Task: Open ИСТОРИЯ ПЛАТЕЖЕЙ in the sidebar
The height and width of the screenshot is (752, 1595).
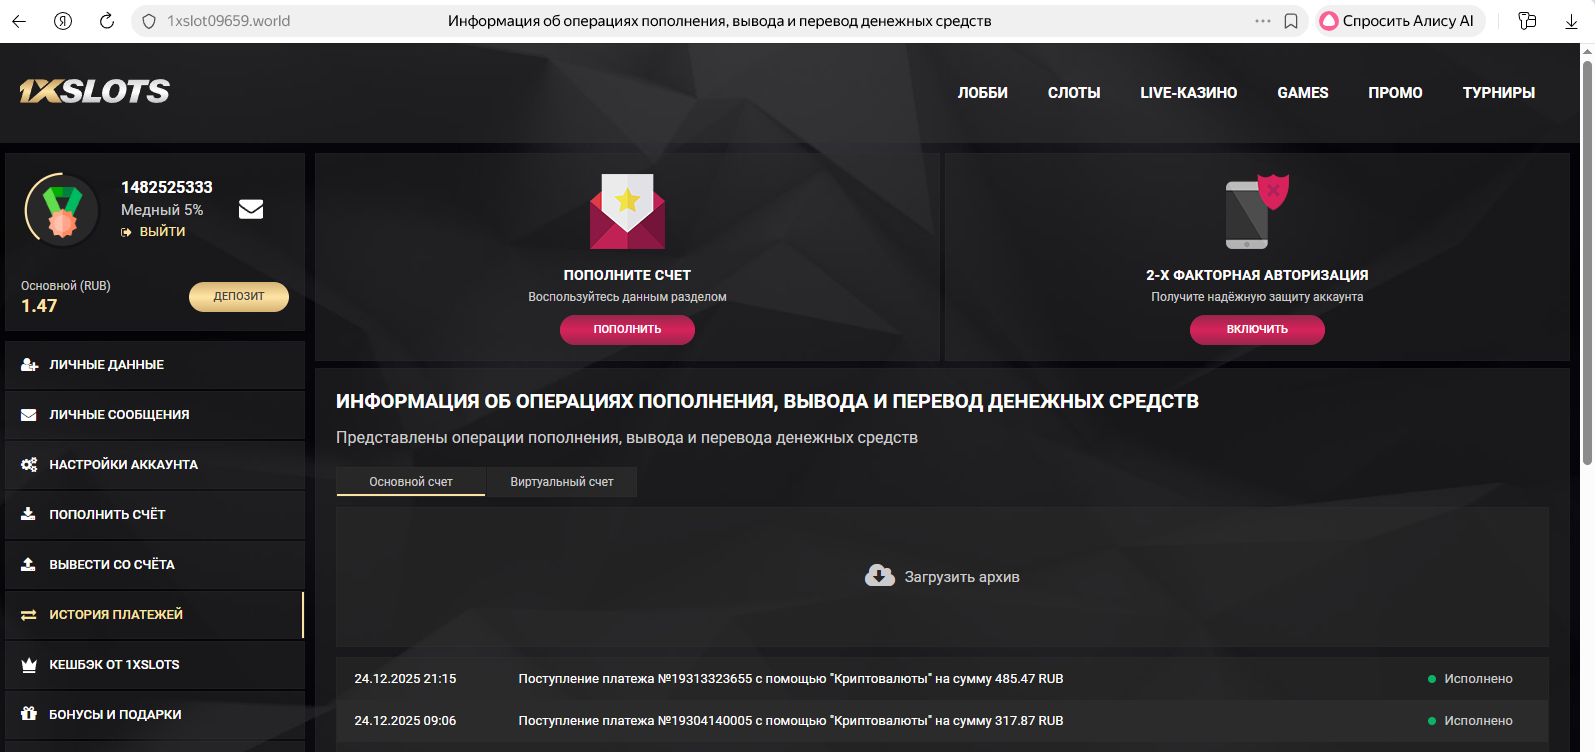Action: tap(155, 615)
